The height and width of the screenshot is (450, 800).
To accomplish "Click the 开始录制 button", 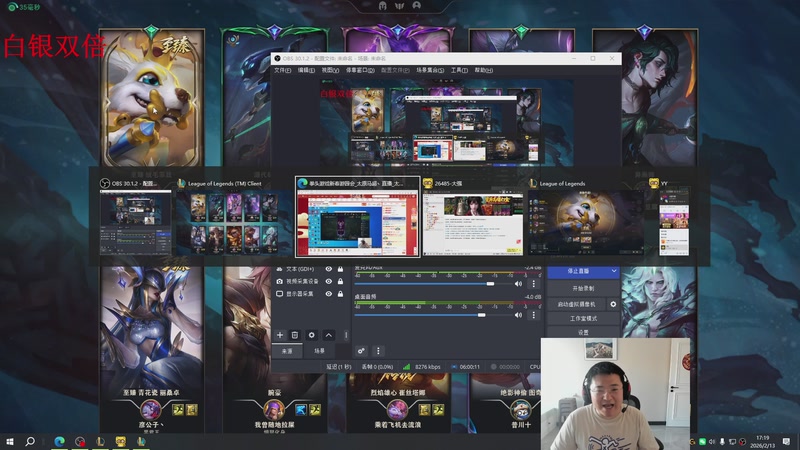I will [583, 288].
